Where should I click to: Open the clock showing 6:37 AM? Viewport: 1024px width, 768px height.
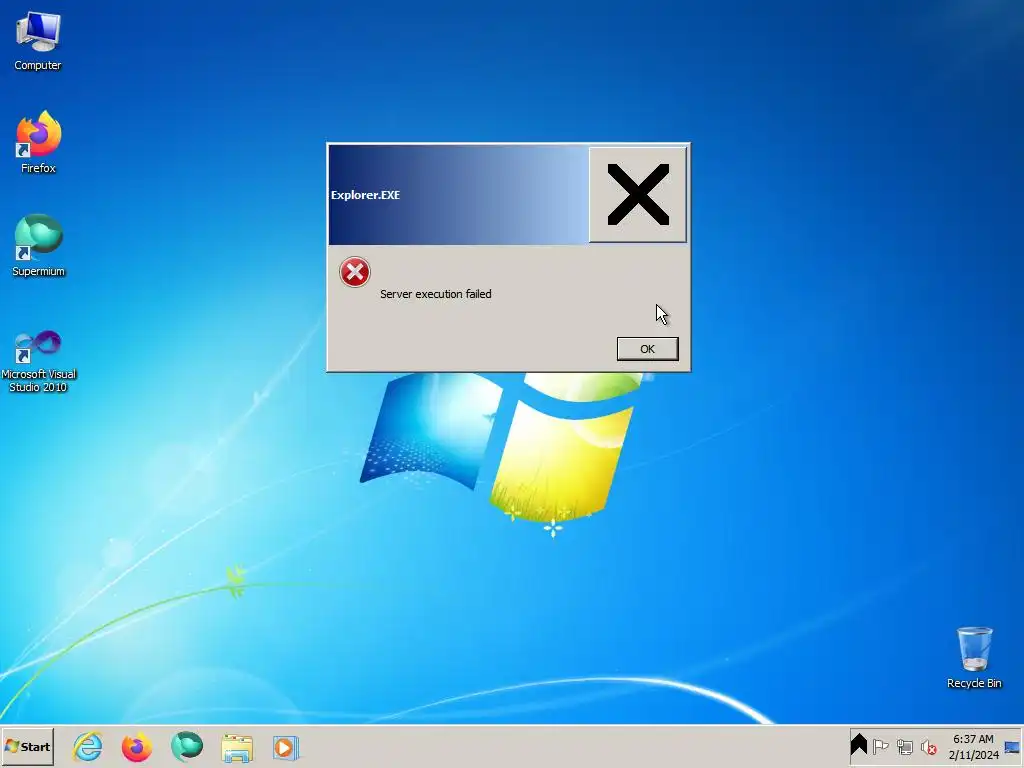pyautogui.click(x=973, y=746)
